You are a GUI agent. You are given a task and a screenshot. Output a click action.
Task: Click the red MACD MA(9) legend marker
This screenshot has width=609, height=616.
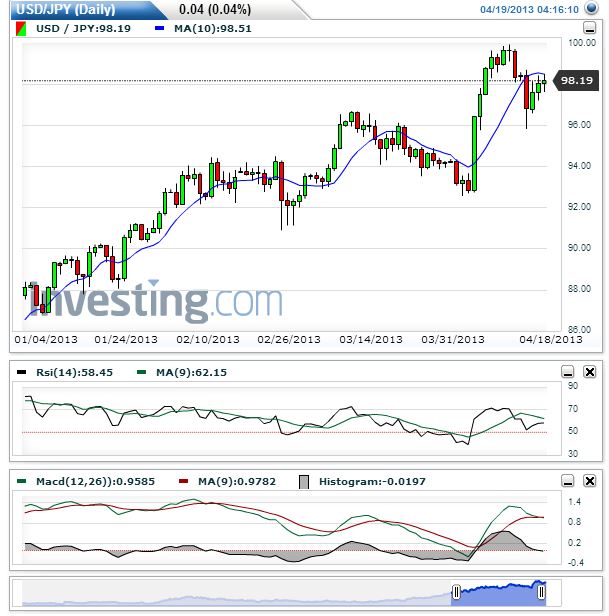coord(183,481)
